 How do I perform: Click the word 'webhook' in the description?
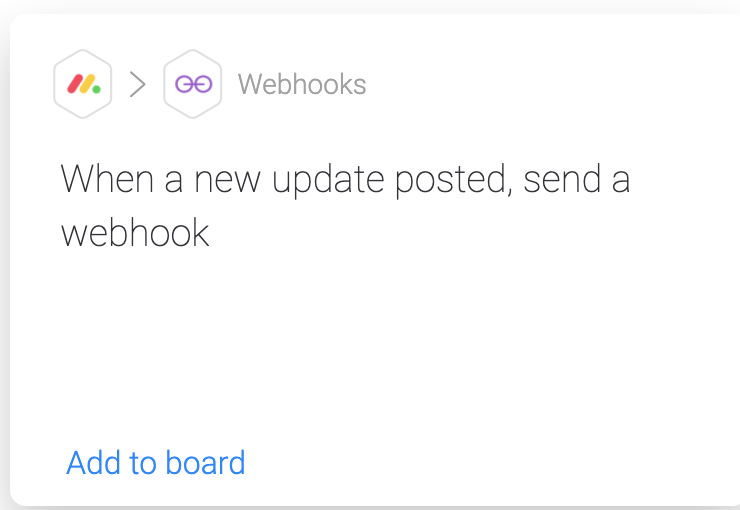pyautogui.click(x=135, y=233)
